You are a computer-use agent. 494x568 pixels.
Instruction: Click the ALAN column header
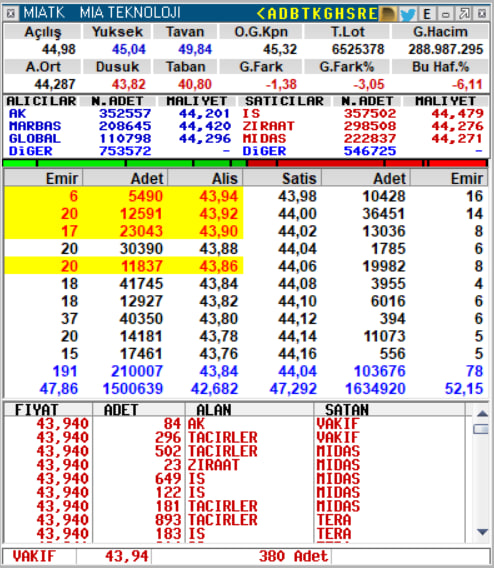click(249, 410)
